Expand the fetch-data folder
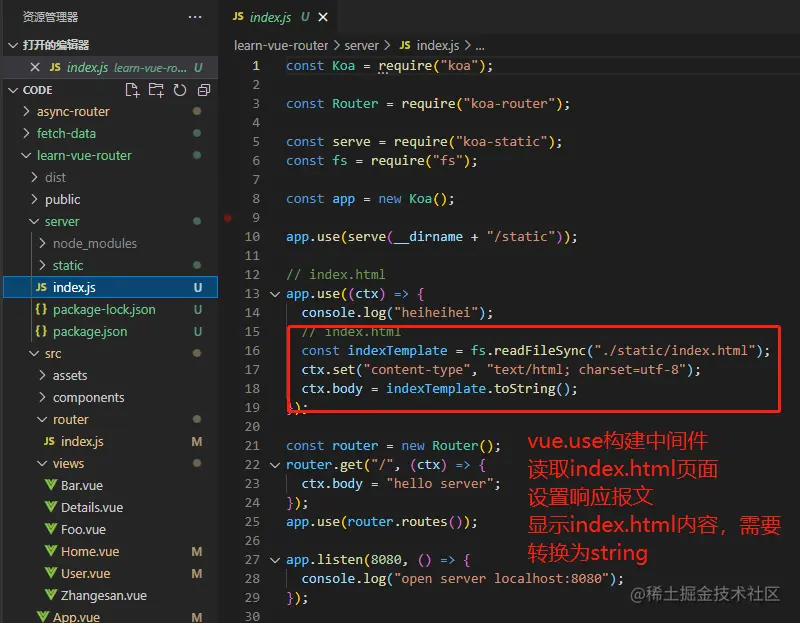The width and height of the screenshot is (800, 623). [27, 133]
